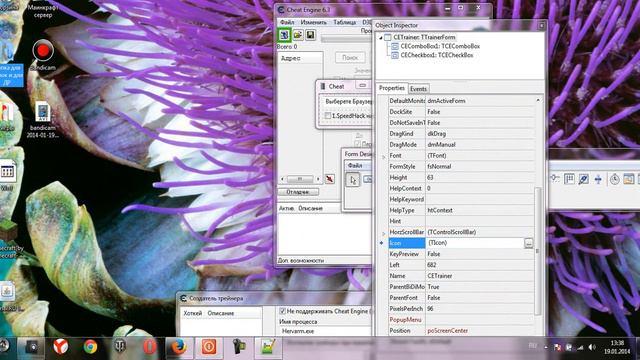The image size is (640, 360).
Task: Click the Height value 63
Action: (430, 178)
